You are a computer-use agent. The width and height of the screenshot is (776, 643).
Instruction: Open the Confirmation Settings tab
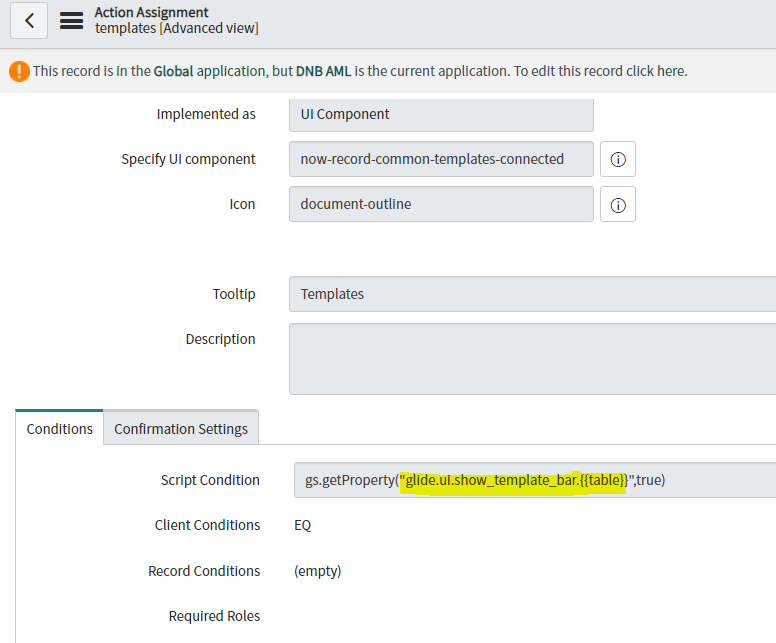[x=181, y=429]
